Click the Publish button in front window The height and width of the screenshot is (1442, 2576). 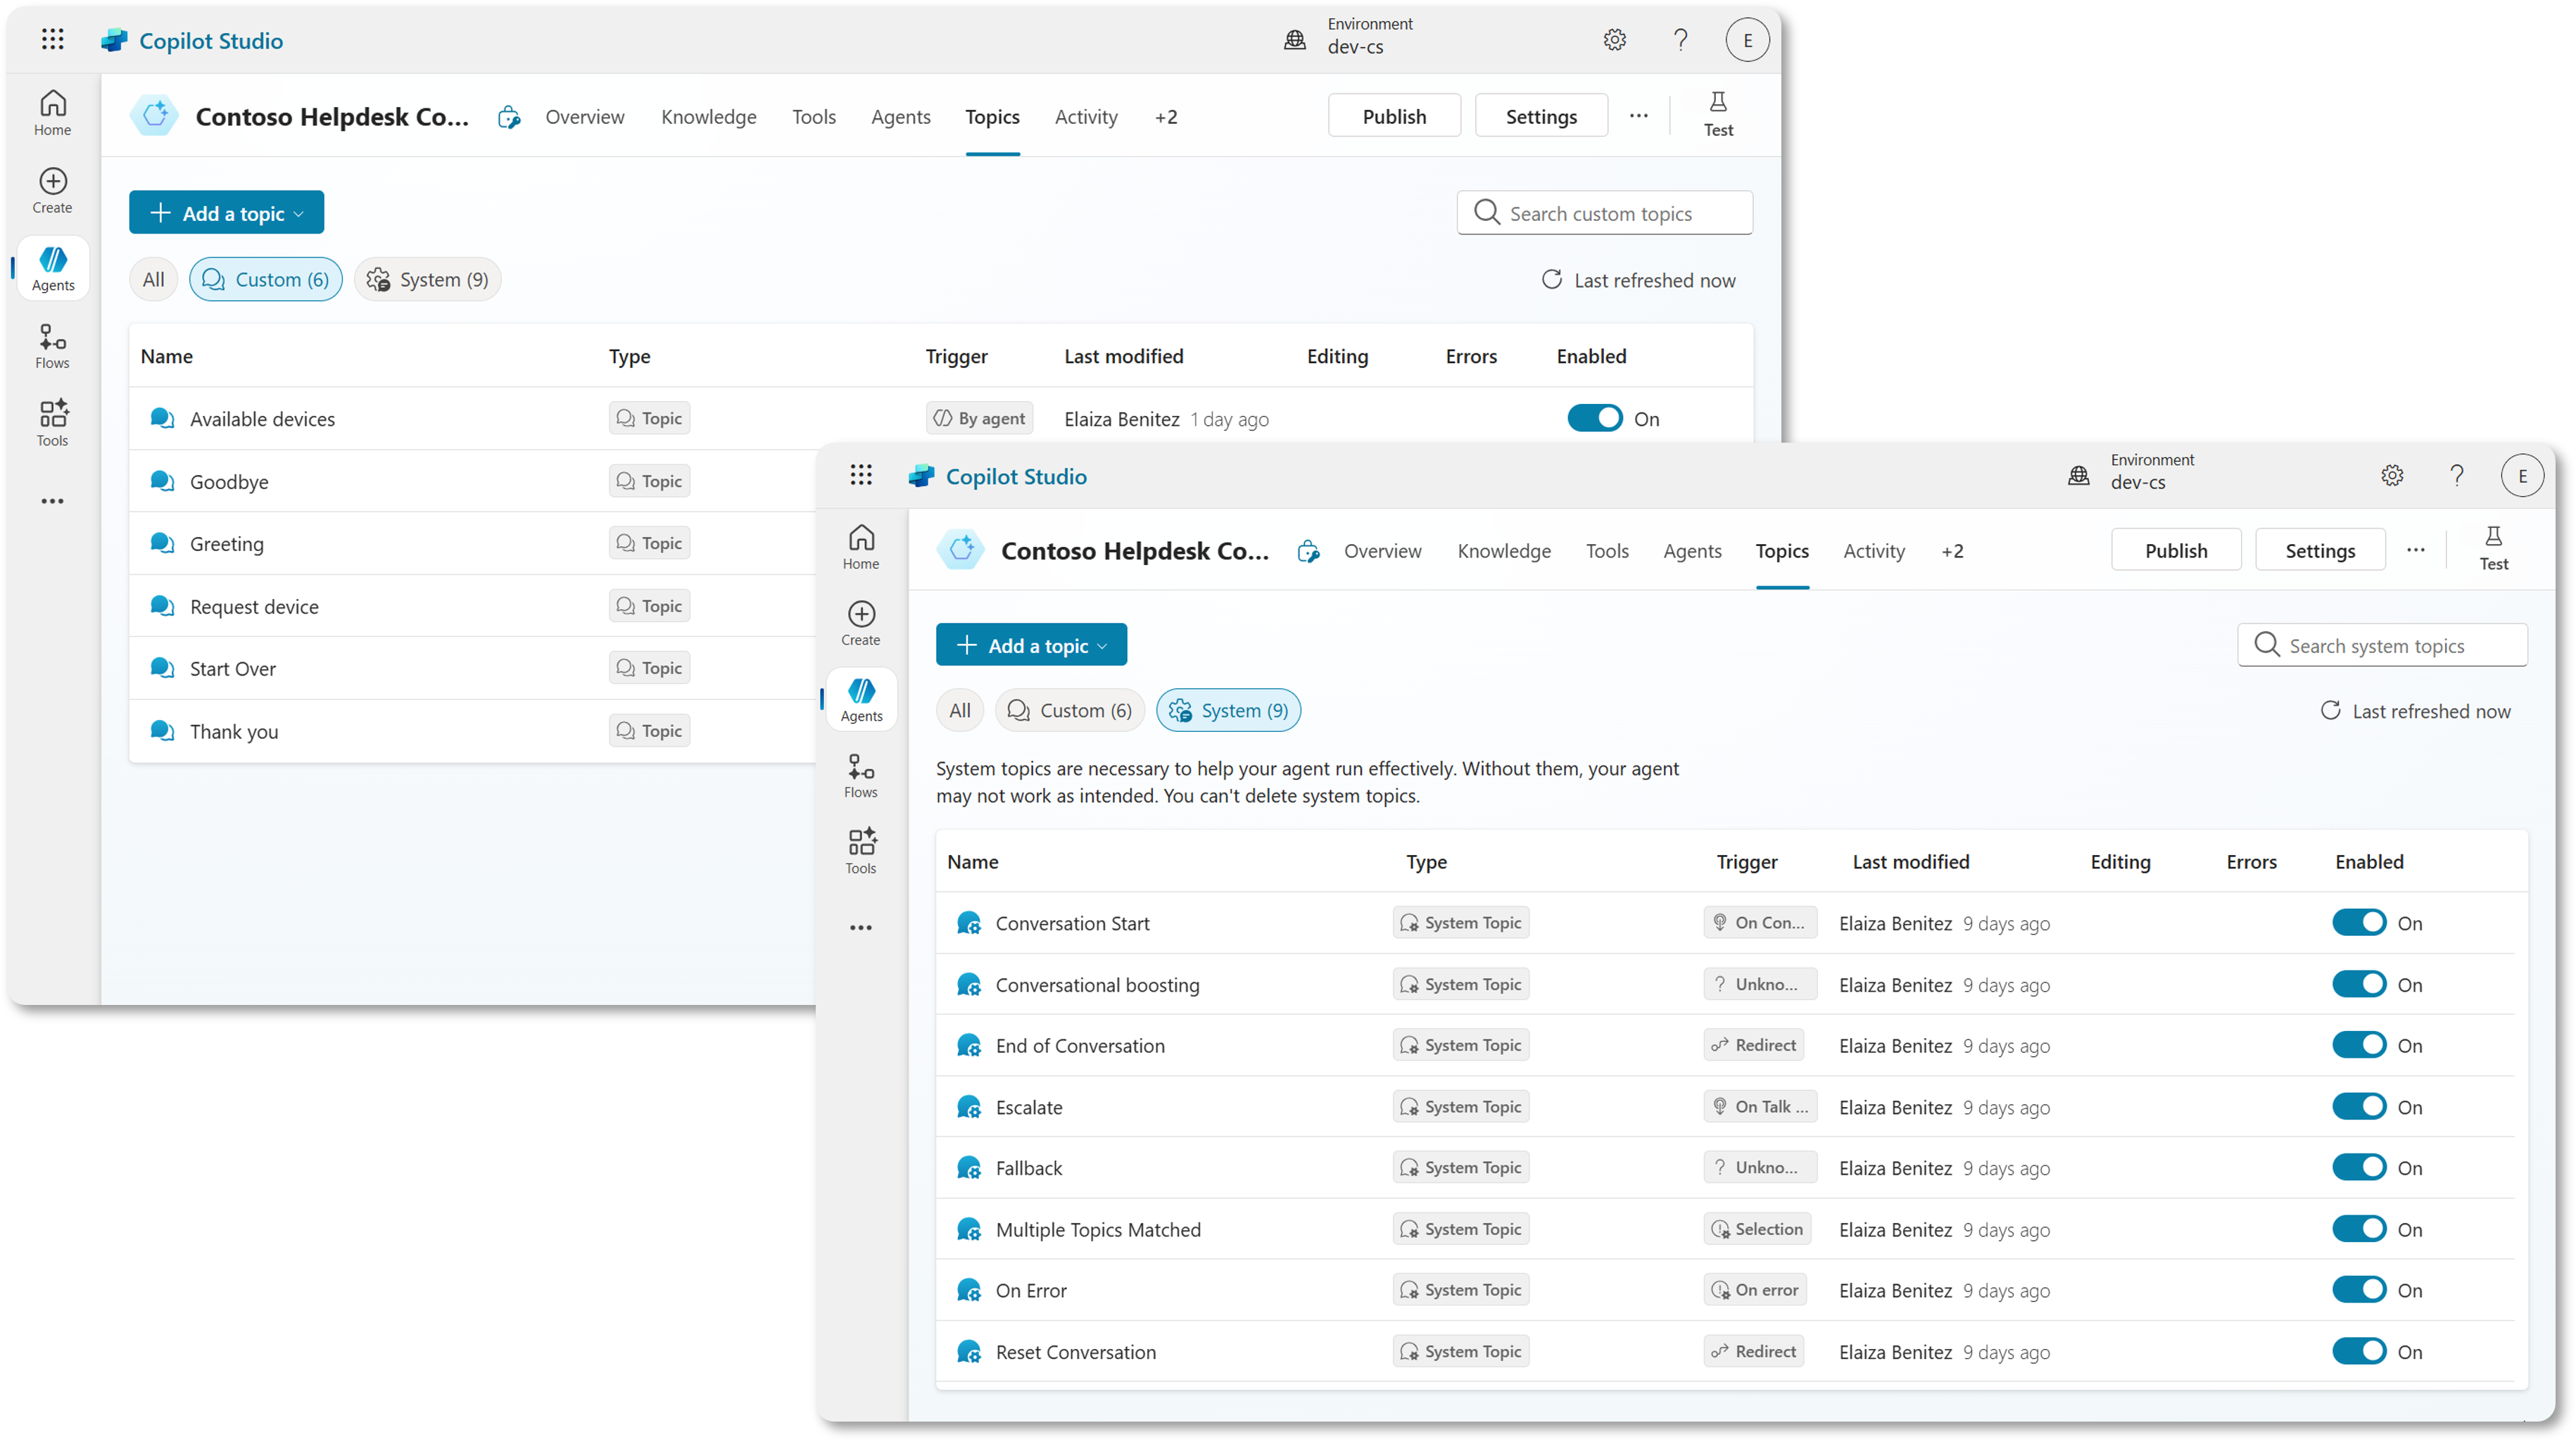(2176, 551)
